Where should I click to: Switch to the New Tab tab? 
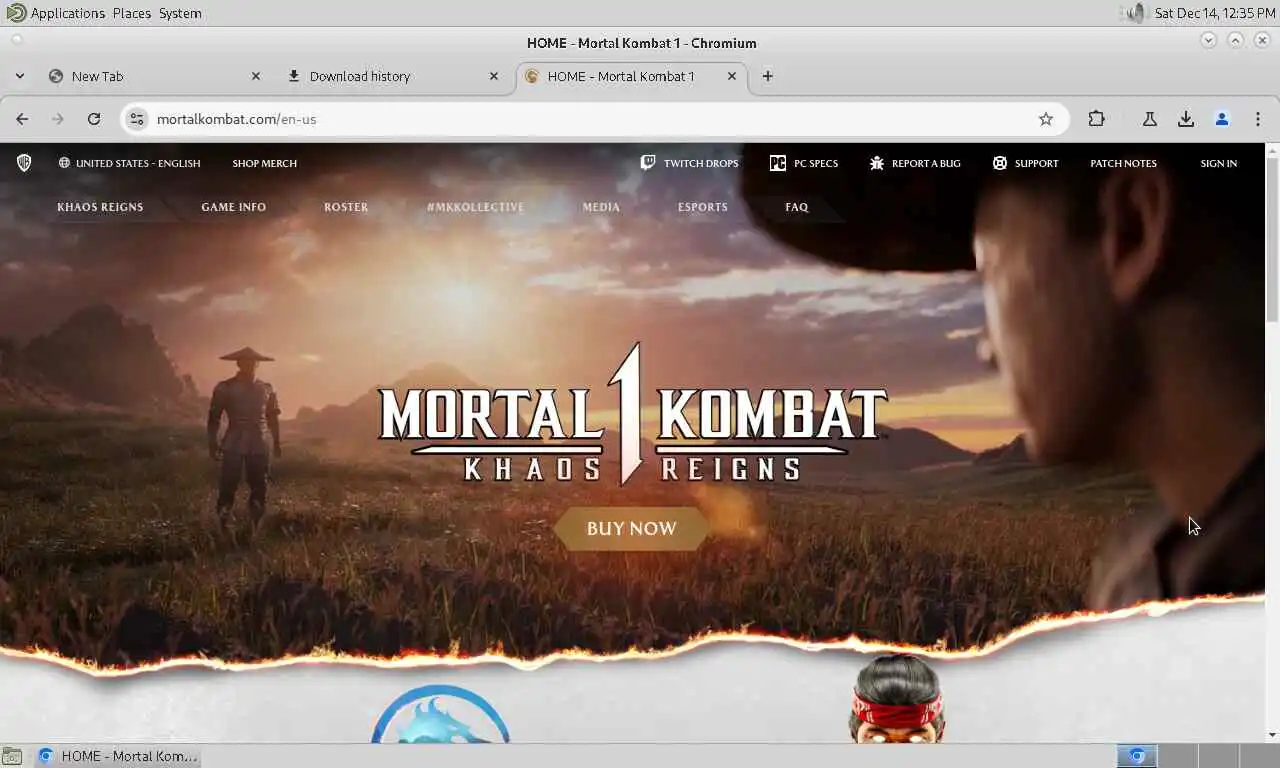[155, 76]
